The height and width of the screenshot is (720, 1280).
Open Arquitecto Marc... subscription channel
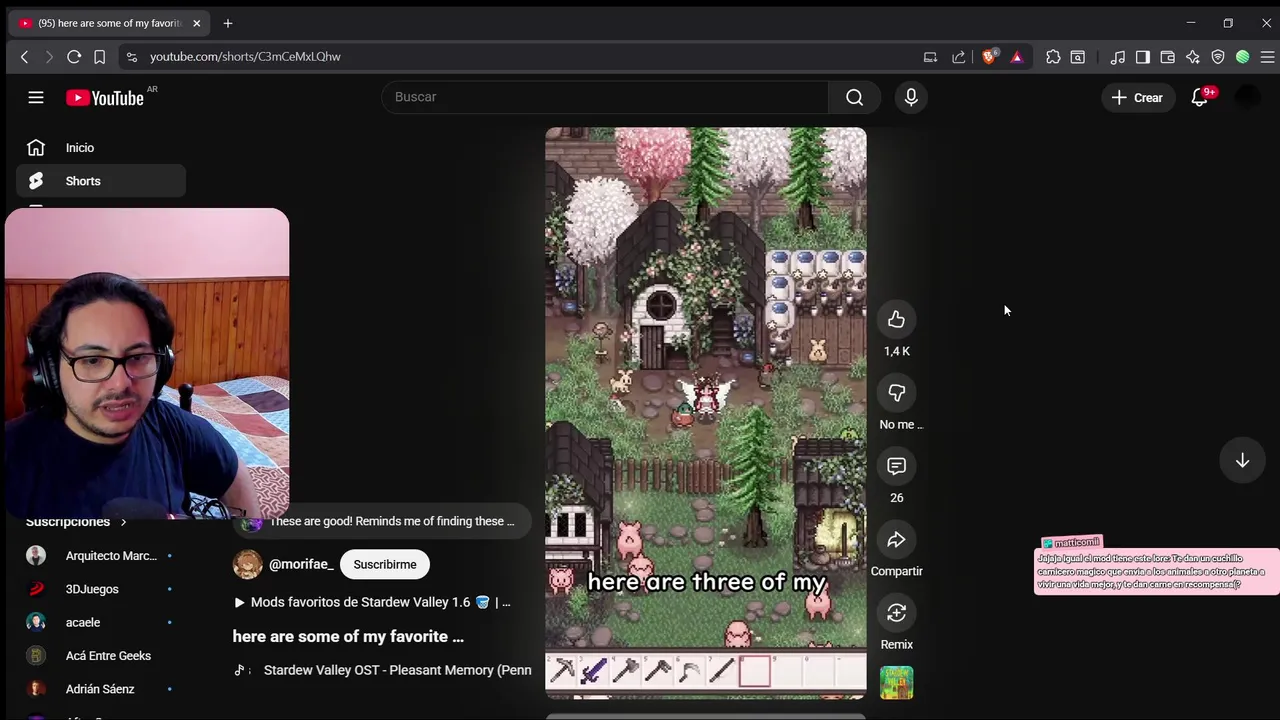[100, 555]
